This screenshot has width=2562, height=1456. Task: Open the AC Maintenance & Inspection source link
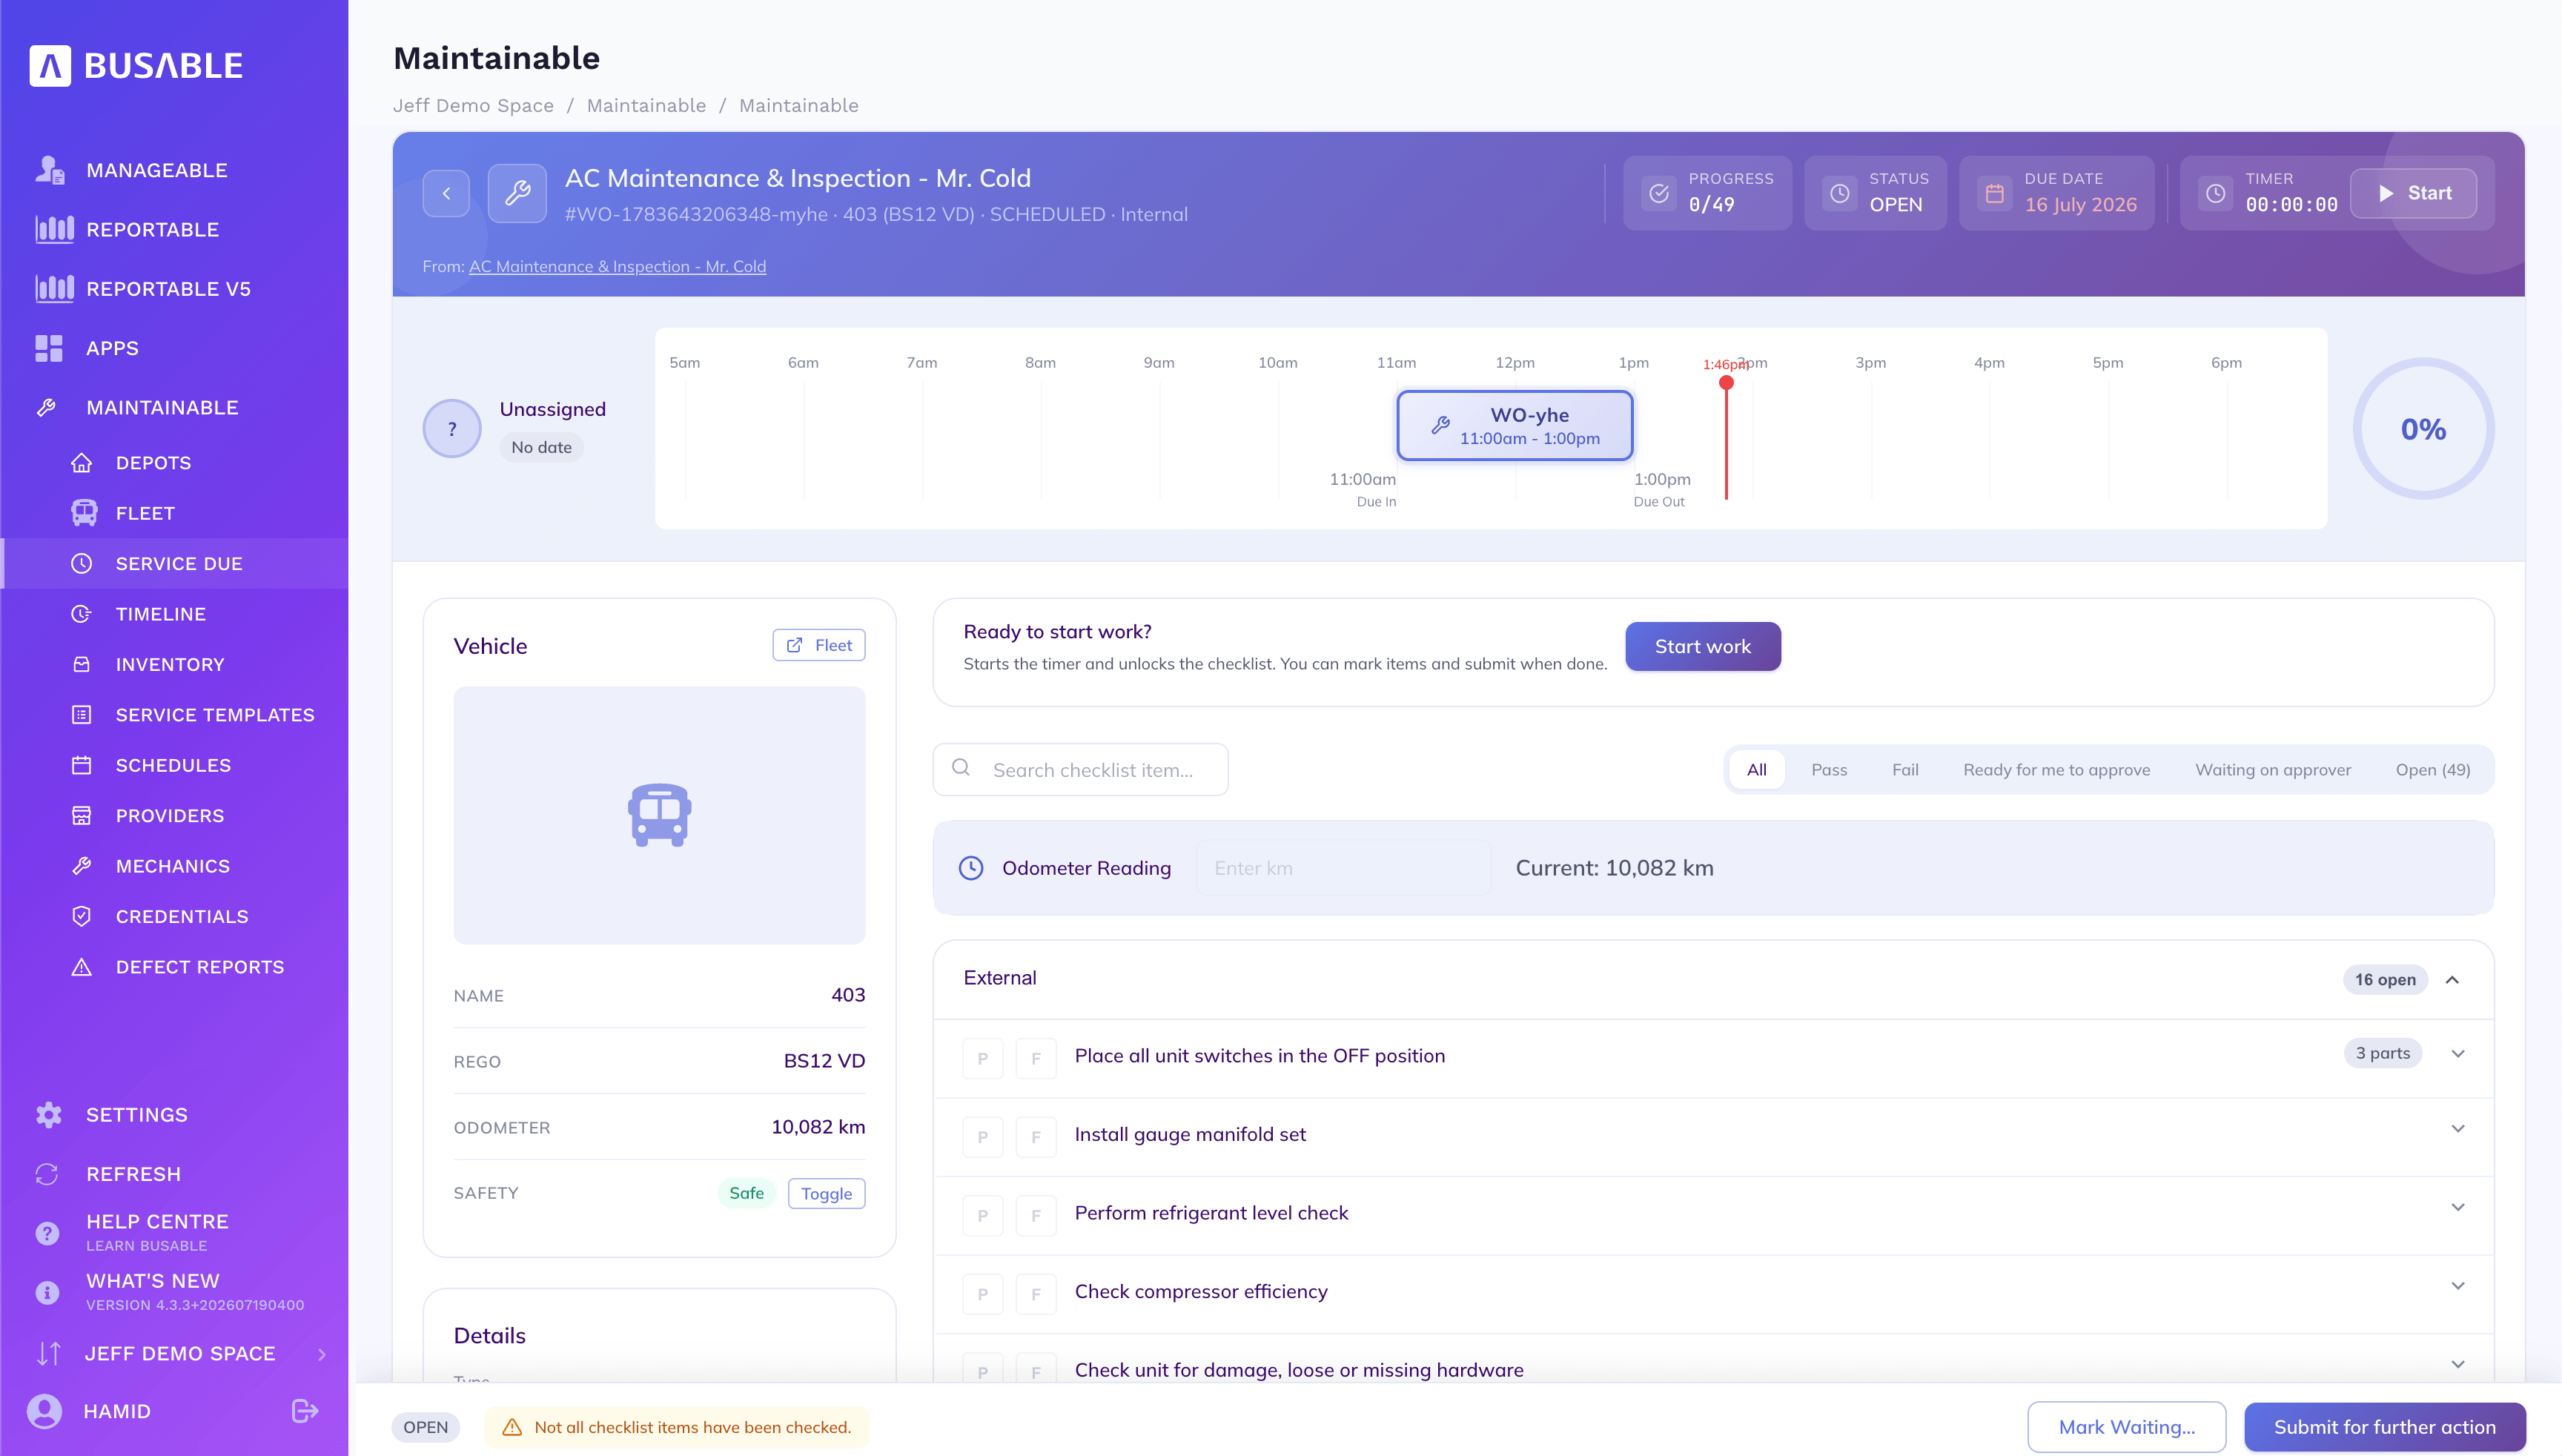click(617, 266)
